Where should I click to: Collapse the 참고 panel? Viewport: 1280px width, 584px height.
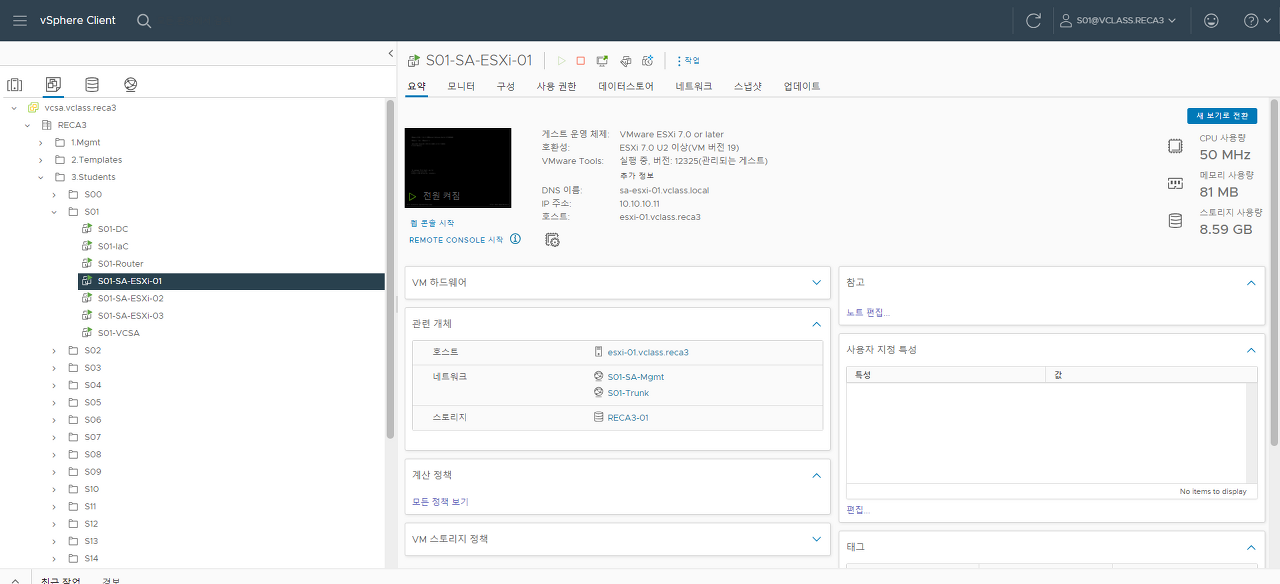coord(1251,283)
